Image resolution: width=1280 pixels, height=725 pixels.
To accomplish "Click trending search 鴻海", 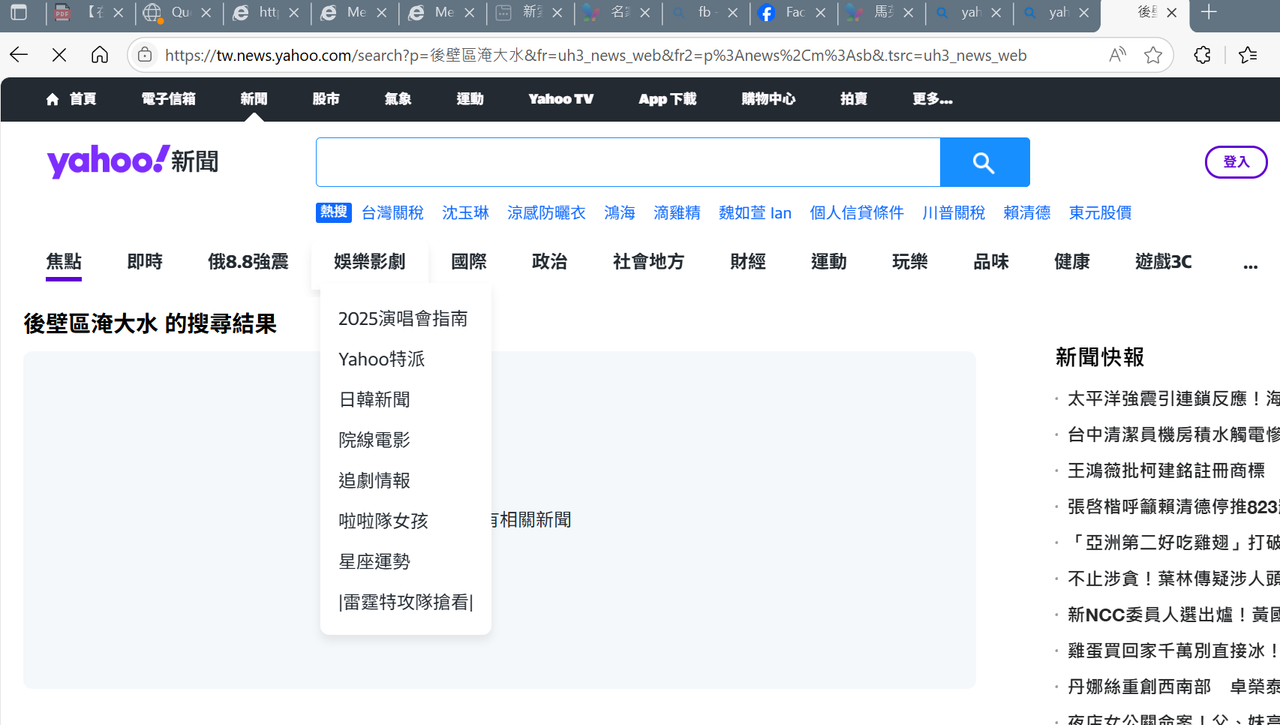I will (620, 213).
